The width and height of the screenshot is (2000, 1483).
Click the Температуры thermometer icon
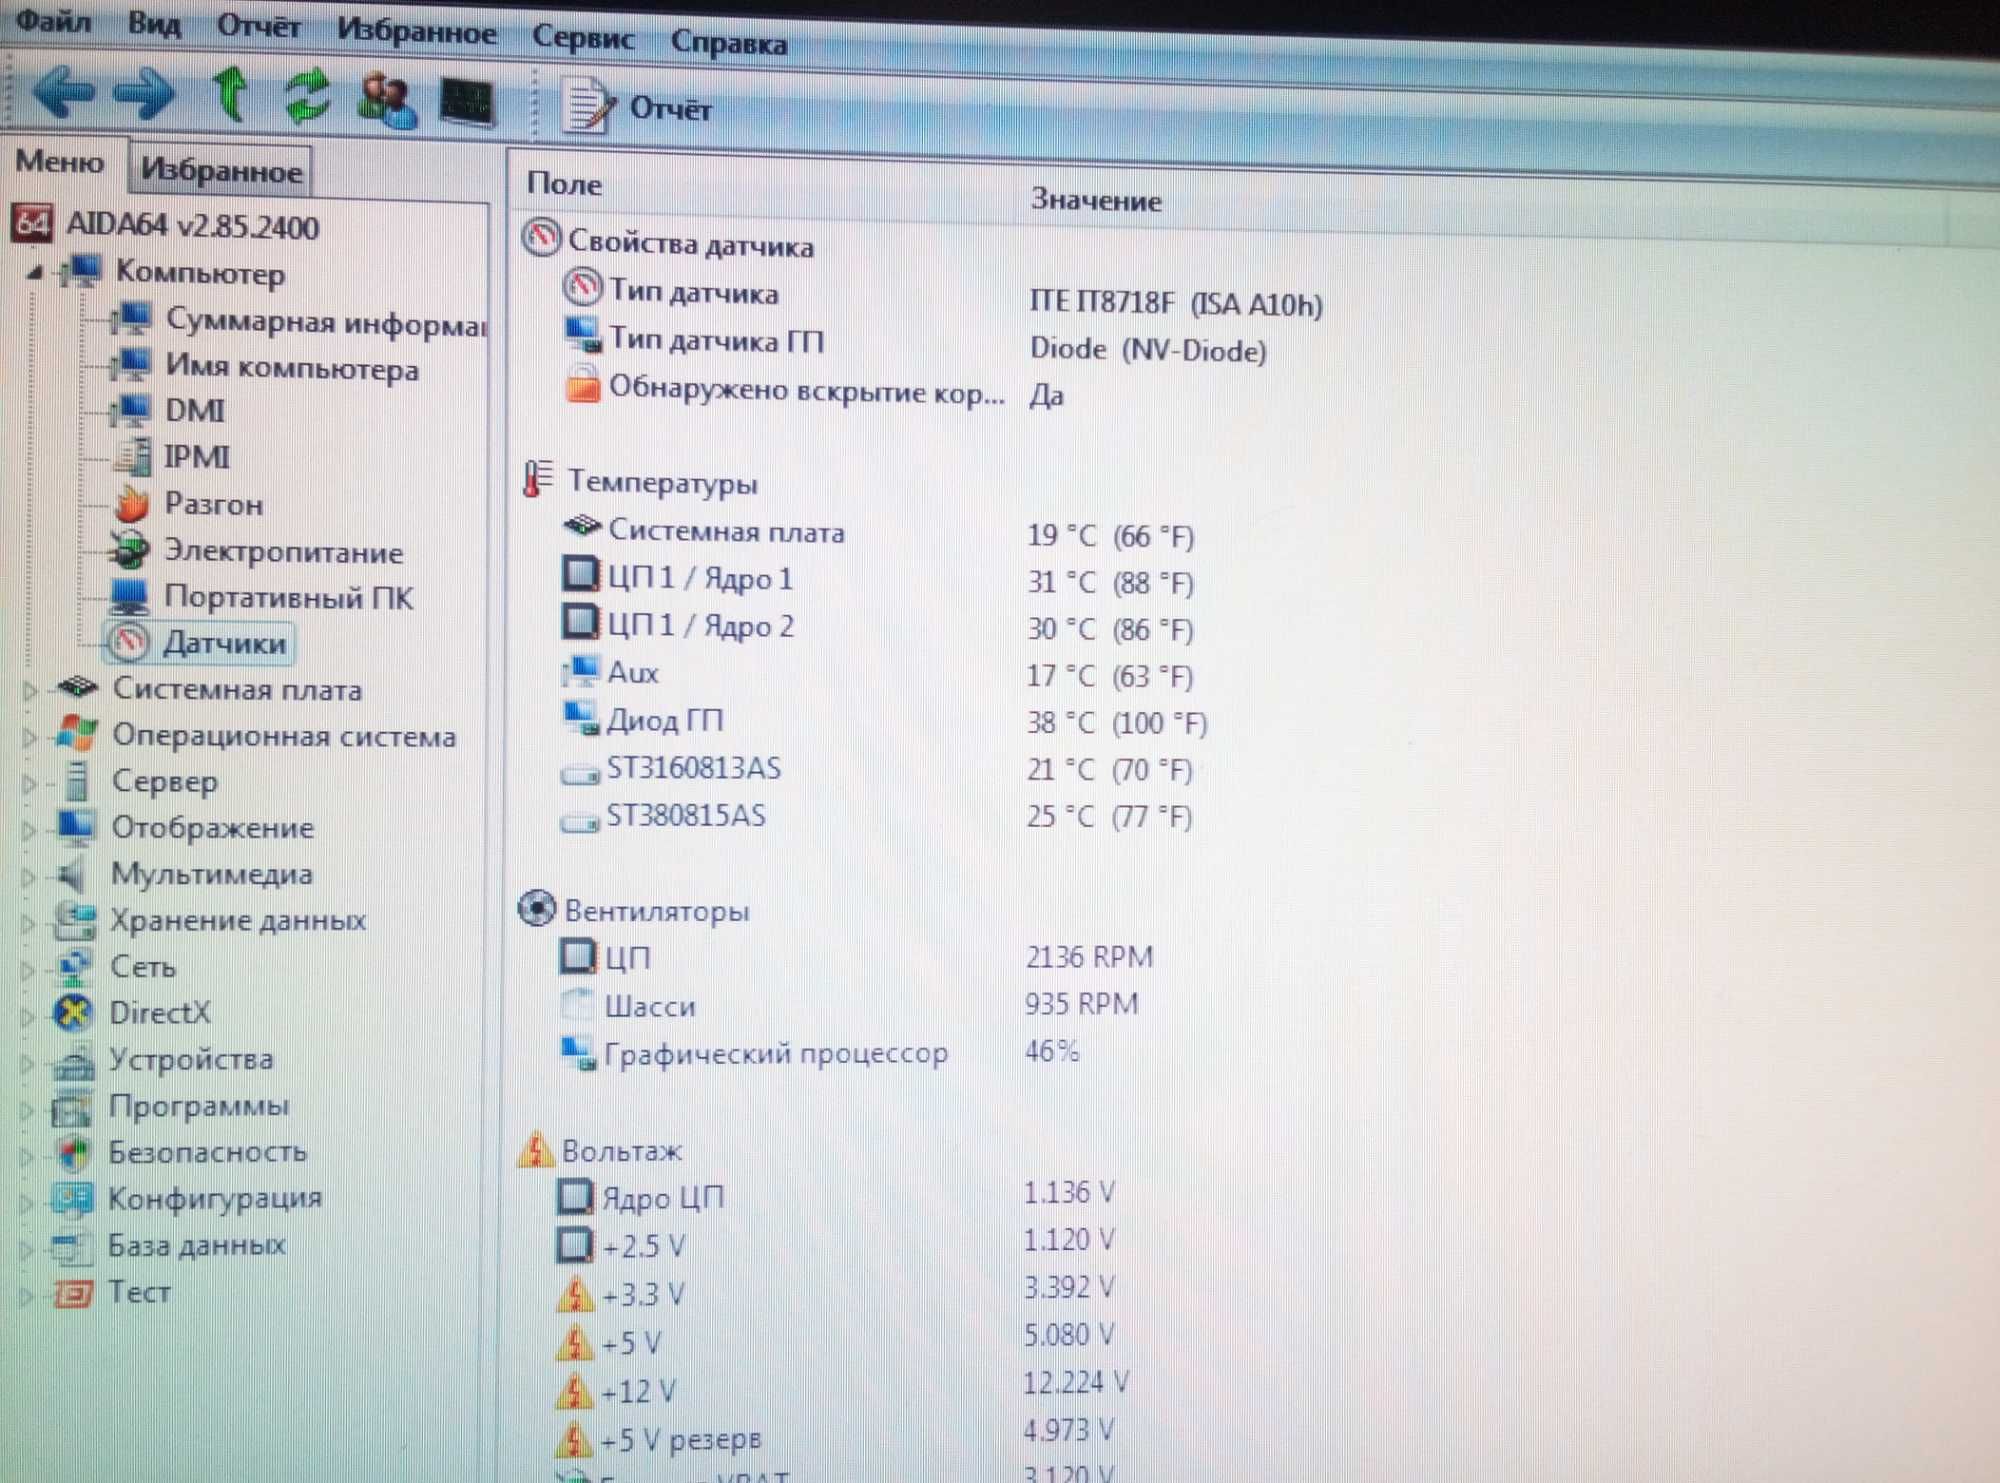tap(538, 480)
